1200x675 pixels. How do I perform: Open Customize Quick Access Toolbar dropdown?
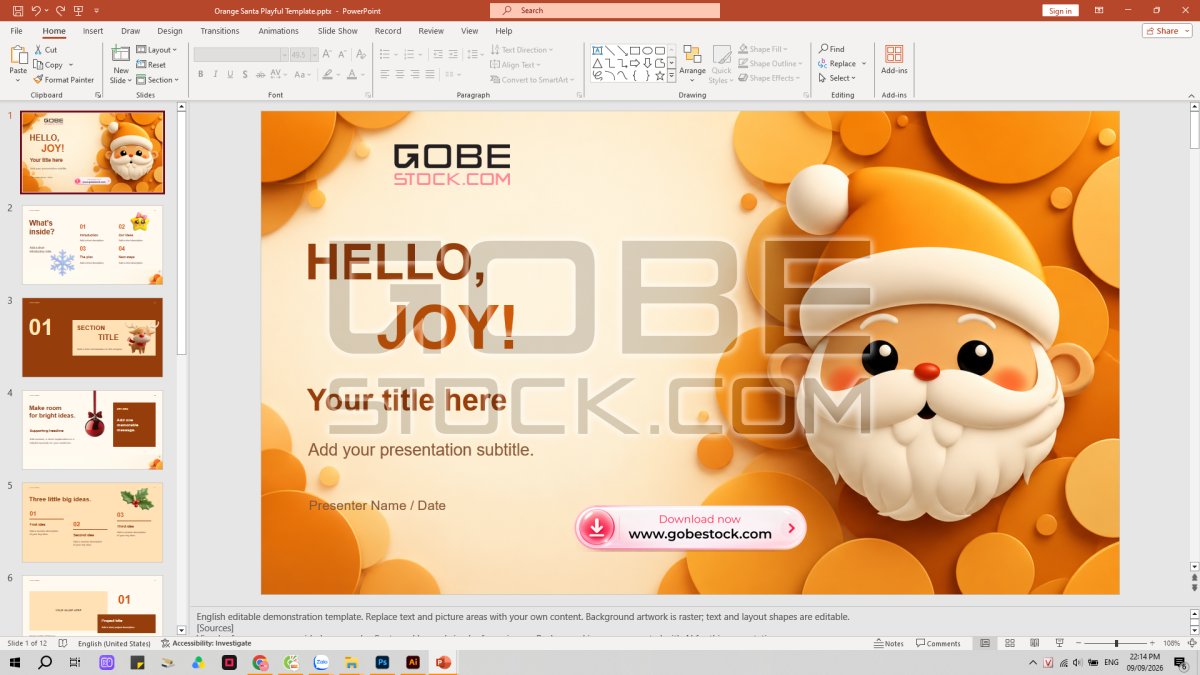[97, 10]
